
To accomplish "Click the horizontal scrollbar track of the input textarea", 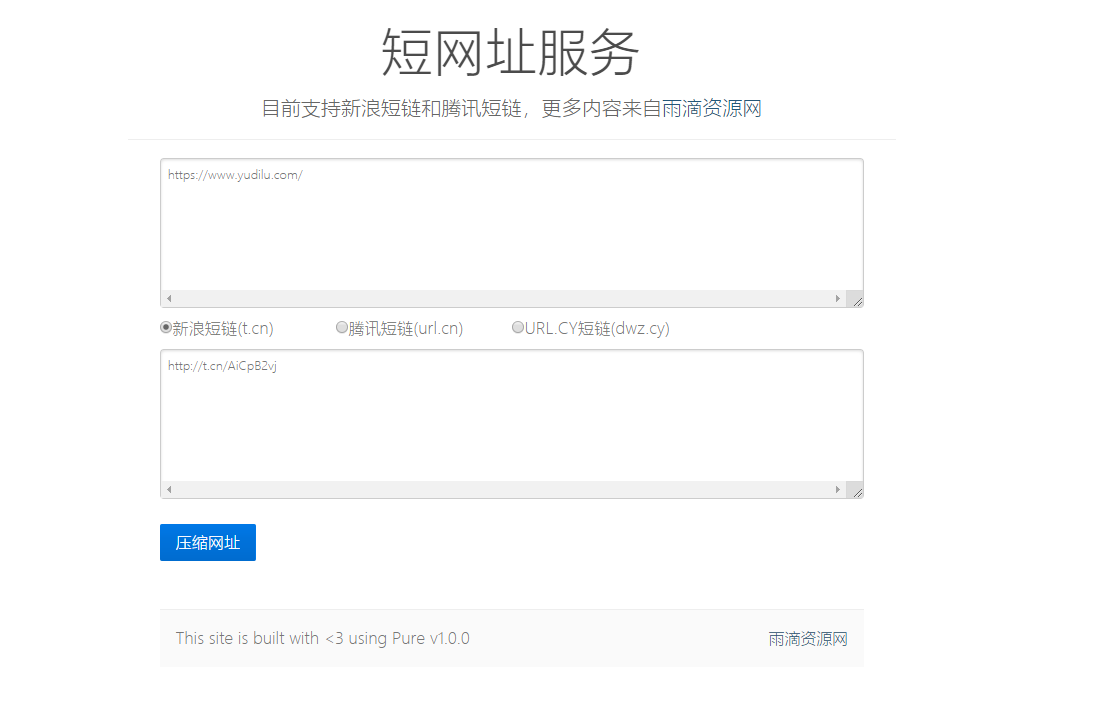I will point(503,298).
